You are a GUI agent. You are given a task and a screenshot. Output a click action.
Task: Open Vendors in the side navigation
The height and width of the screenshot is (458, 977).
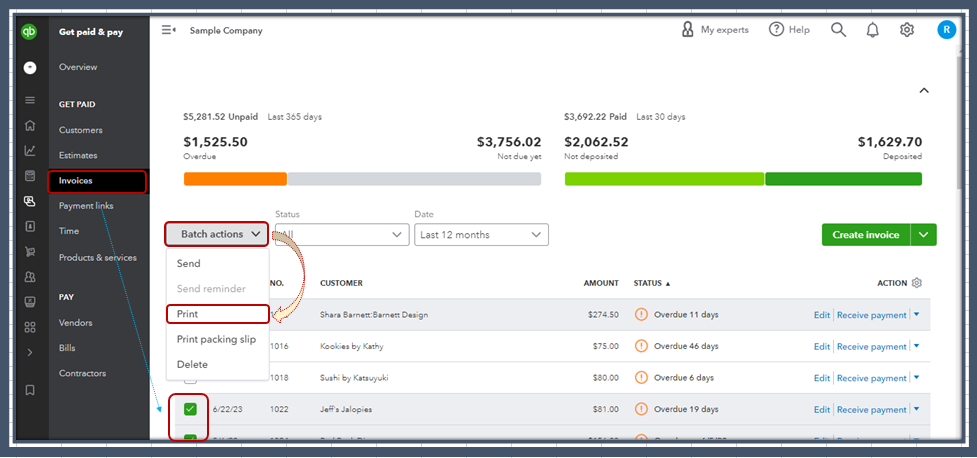(x=75, y=323)
